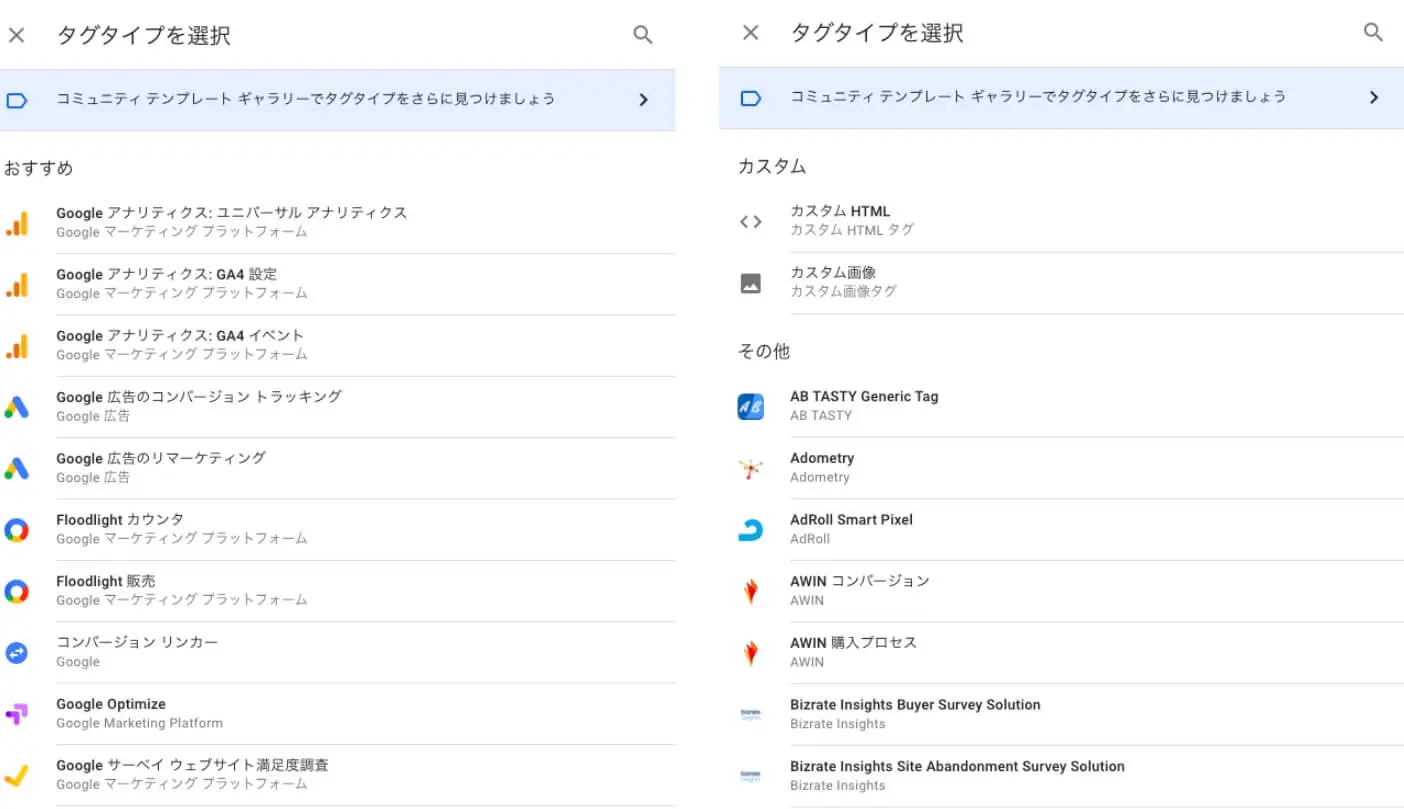Expand the left panel's template gallery chevron
Viewport: 1404px width, 809px height.
[x=643, y=100]
